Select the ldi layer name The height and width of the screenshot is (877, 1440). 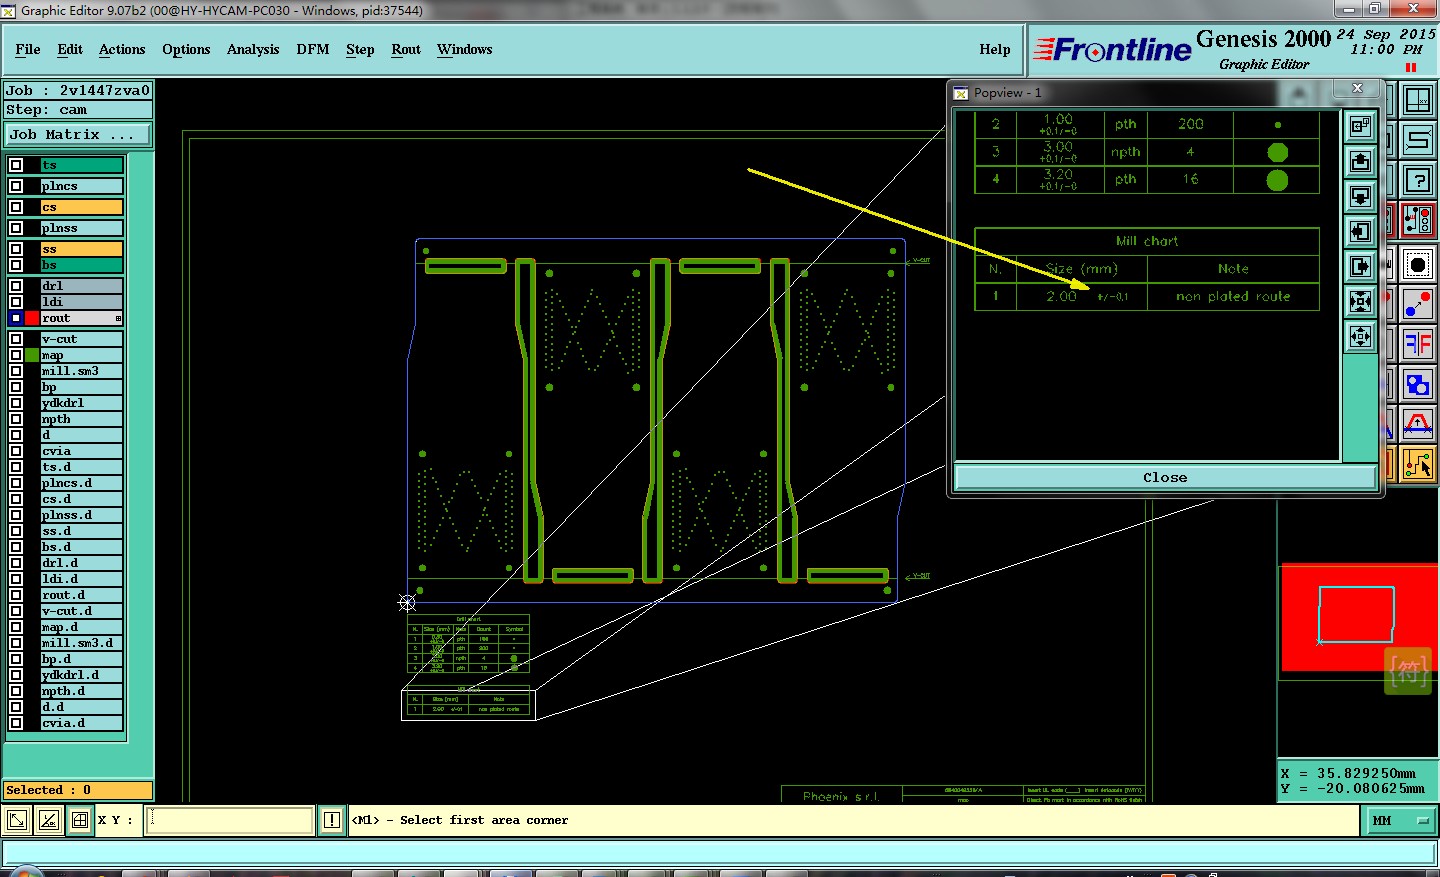coord(82,302)
